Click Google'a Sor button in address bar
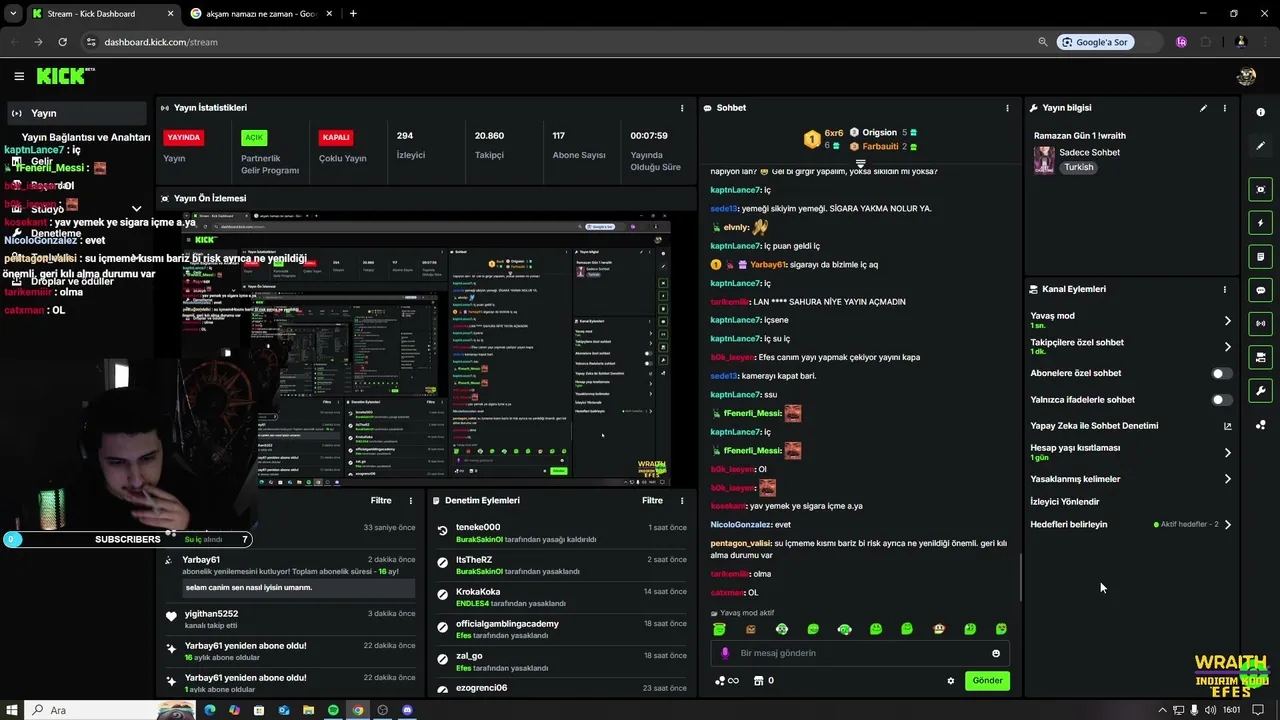The width and height of the screenshot is (1280, 720). [x=1095, y=42]
